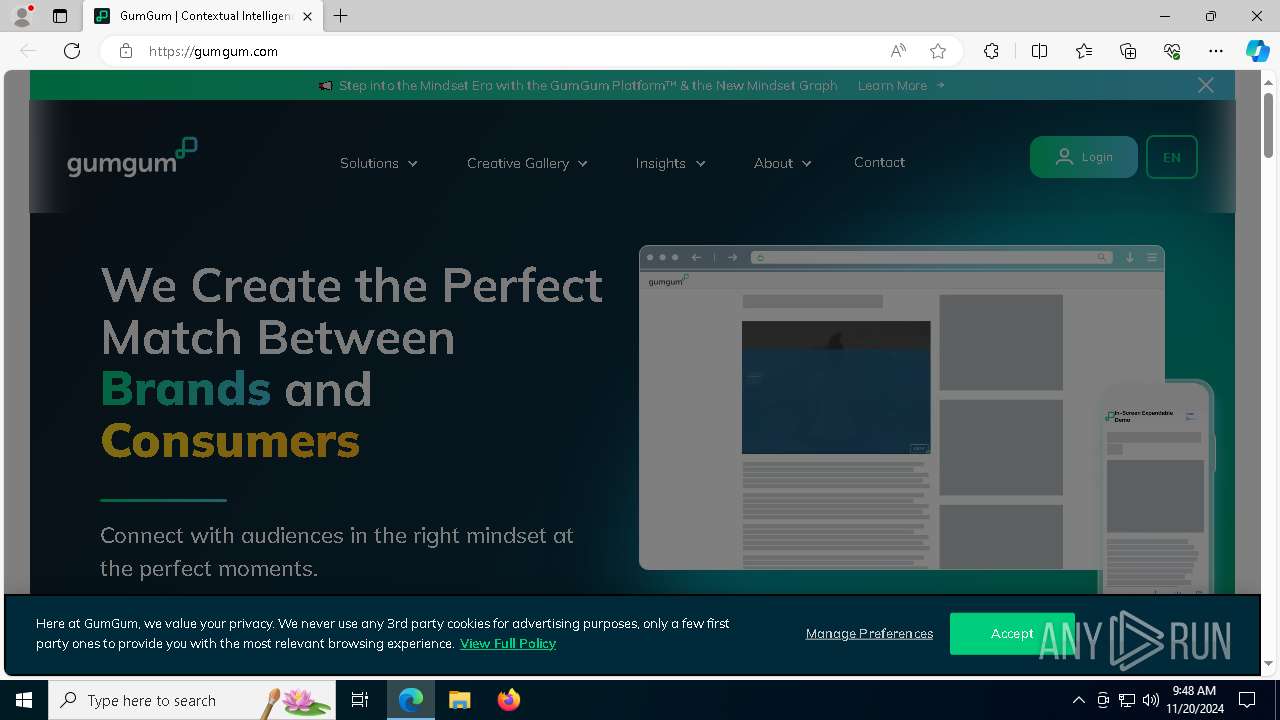Open File Explorer from taskbar

click(x=459, y=700)
